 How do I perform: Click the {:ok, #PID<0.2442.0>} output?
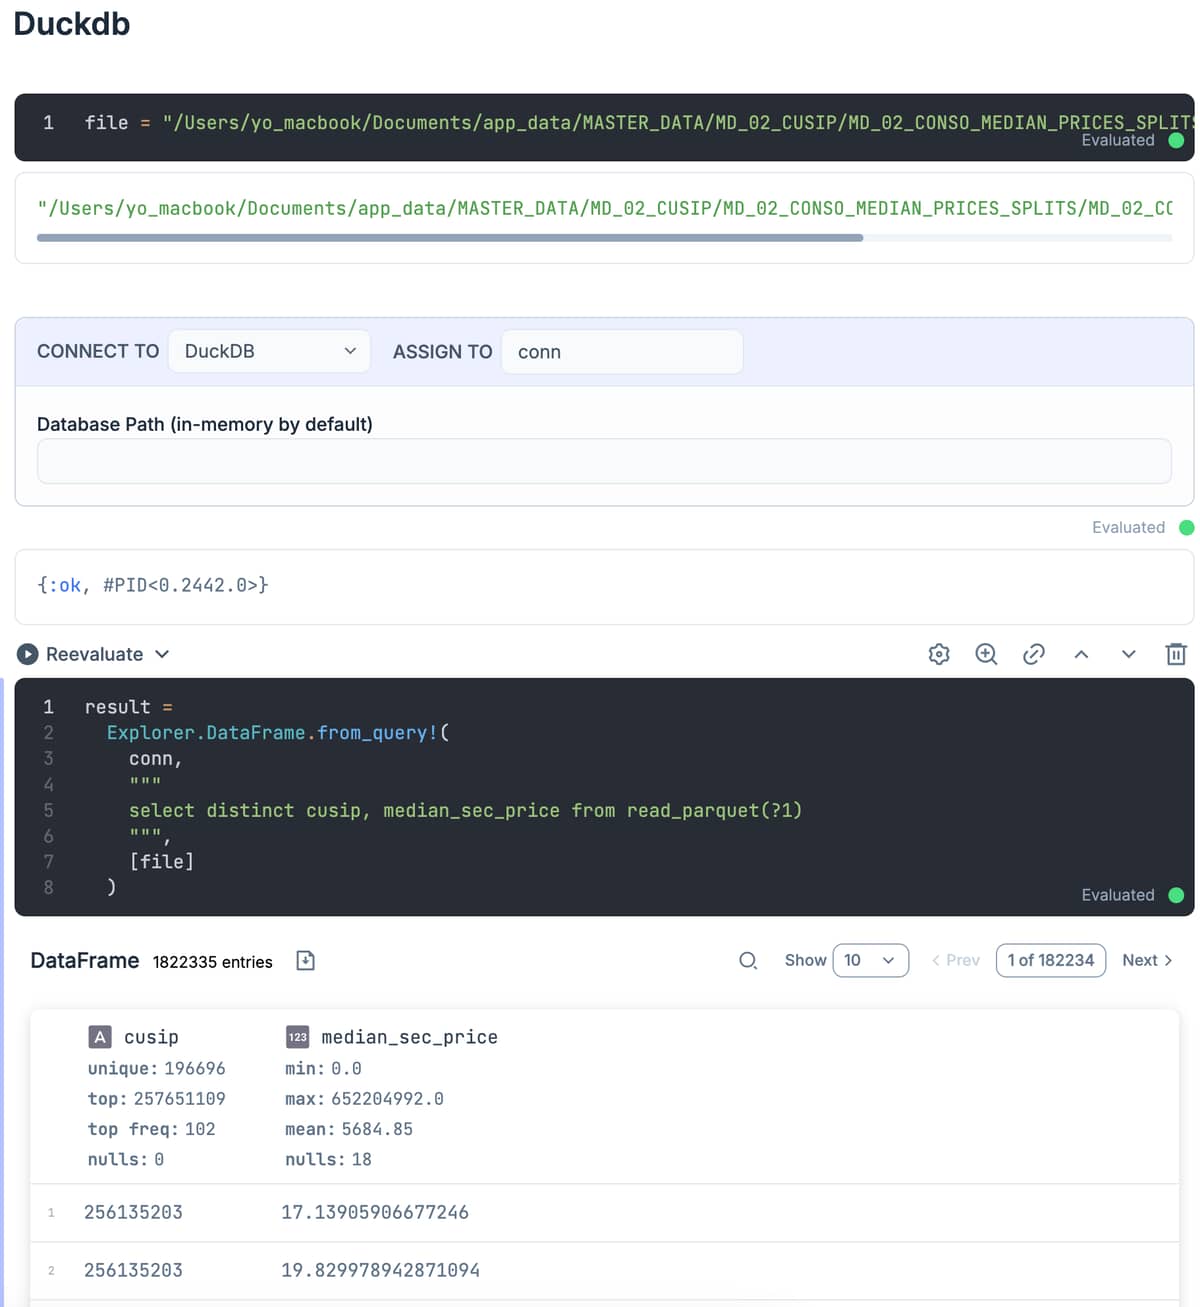coord(153,585)
